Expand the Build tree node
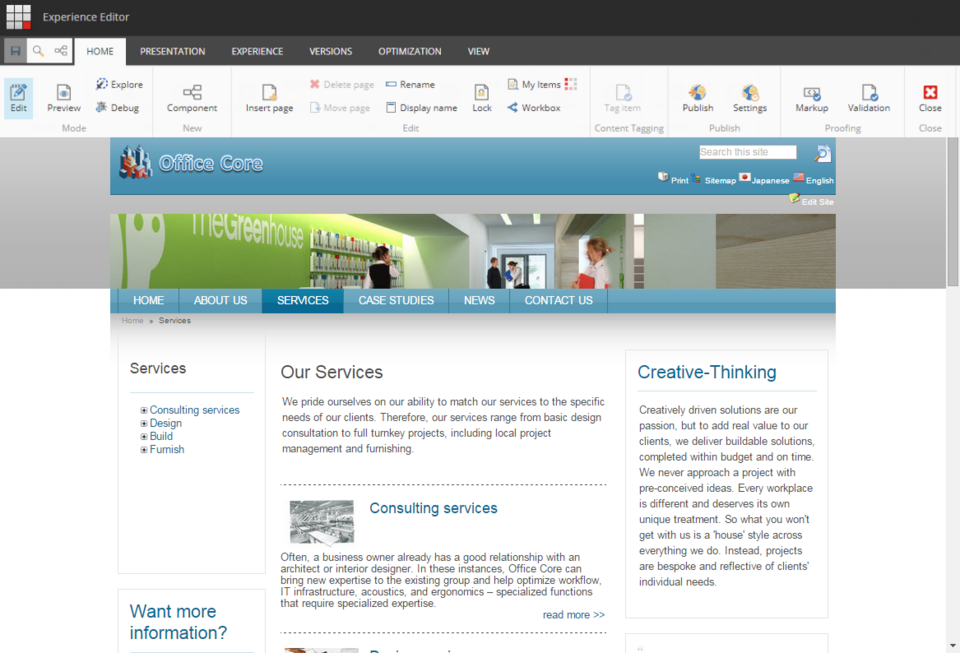Viewport: 960px width, 653px height. click(x=144, y=436)
